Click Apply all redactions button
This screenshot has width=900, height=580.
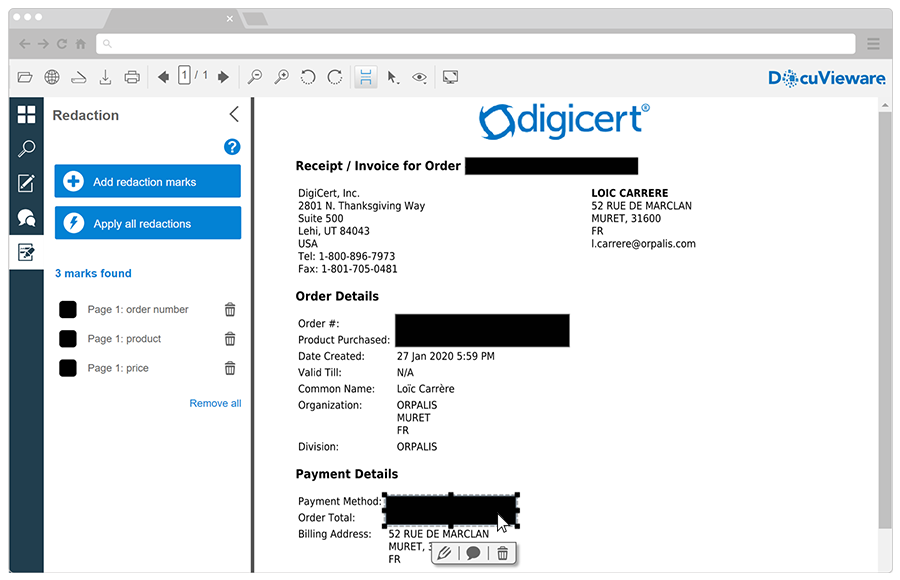click(x=148, y=223)
